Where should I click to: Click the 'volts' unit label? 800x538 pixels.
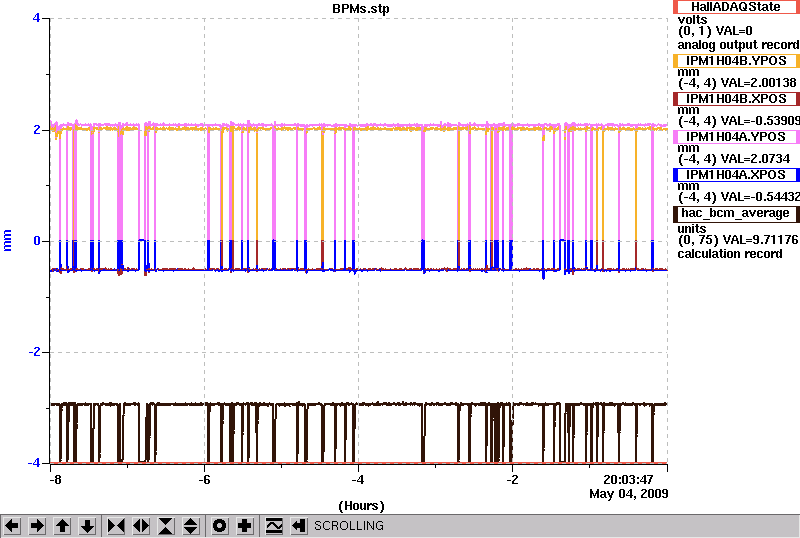(692, 20)
